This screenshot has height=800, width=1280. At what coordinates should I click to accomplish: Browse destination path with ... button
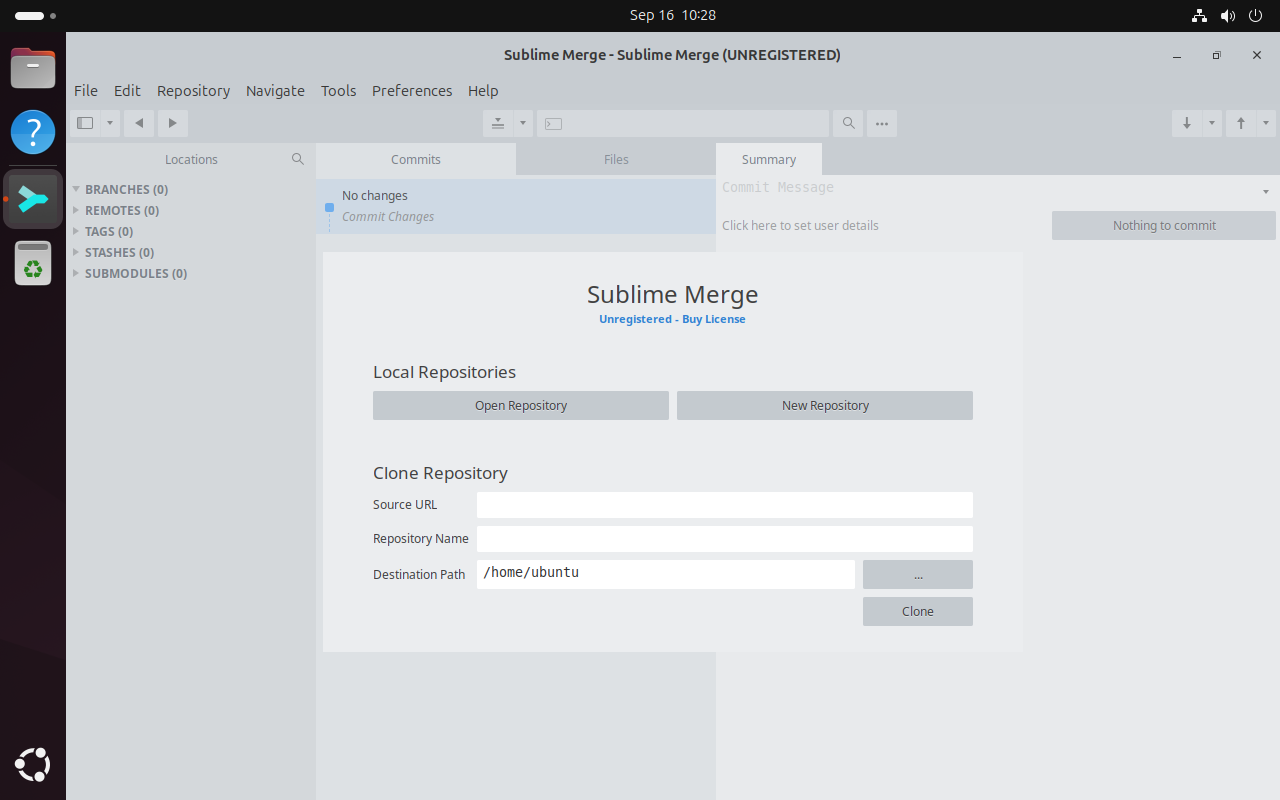pos(918,574)
